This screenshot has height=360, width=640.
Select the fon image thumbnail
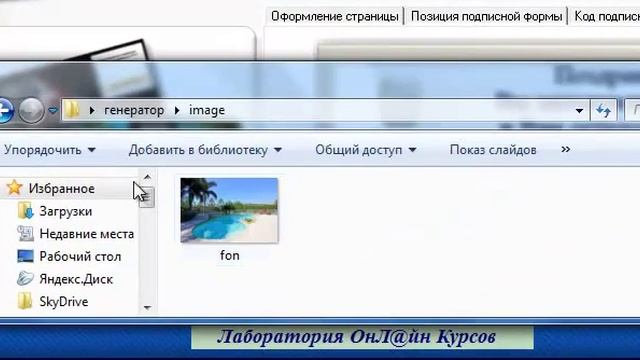tap(229, 210)
